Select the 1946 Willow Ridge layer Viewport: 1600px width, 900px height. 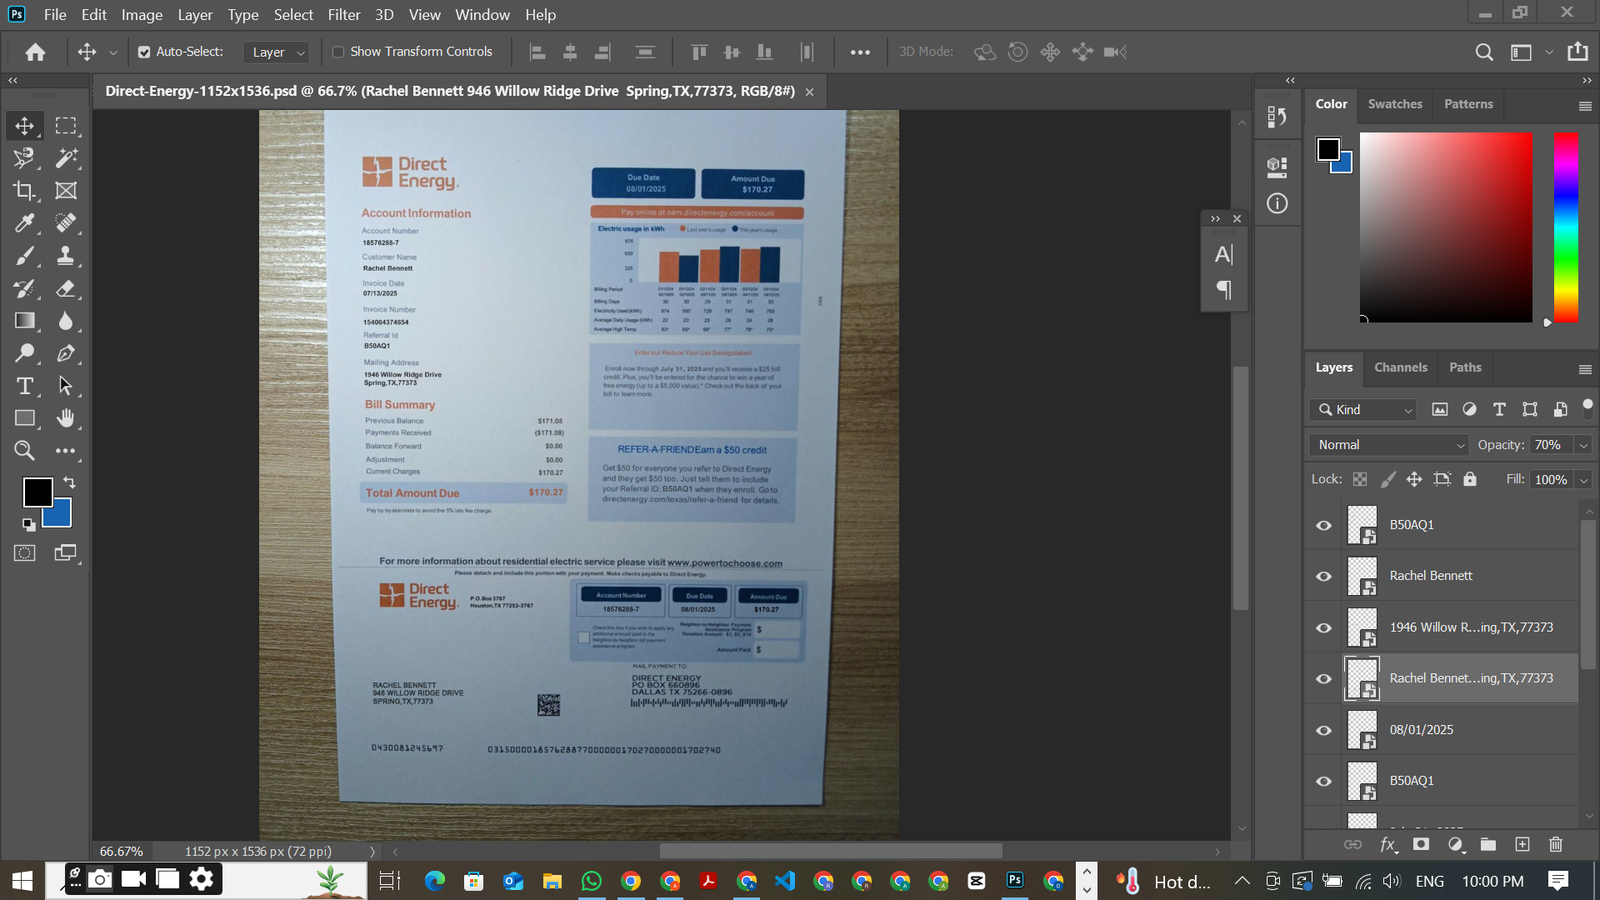(1470, 627)
